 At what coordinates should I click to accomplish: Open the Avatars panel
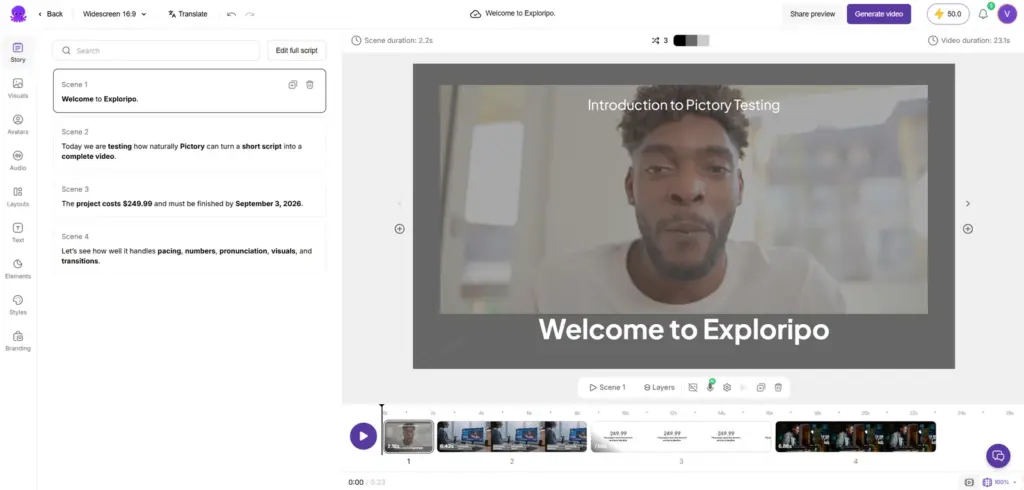tap(18, 124)
